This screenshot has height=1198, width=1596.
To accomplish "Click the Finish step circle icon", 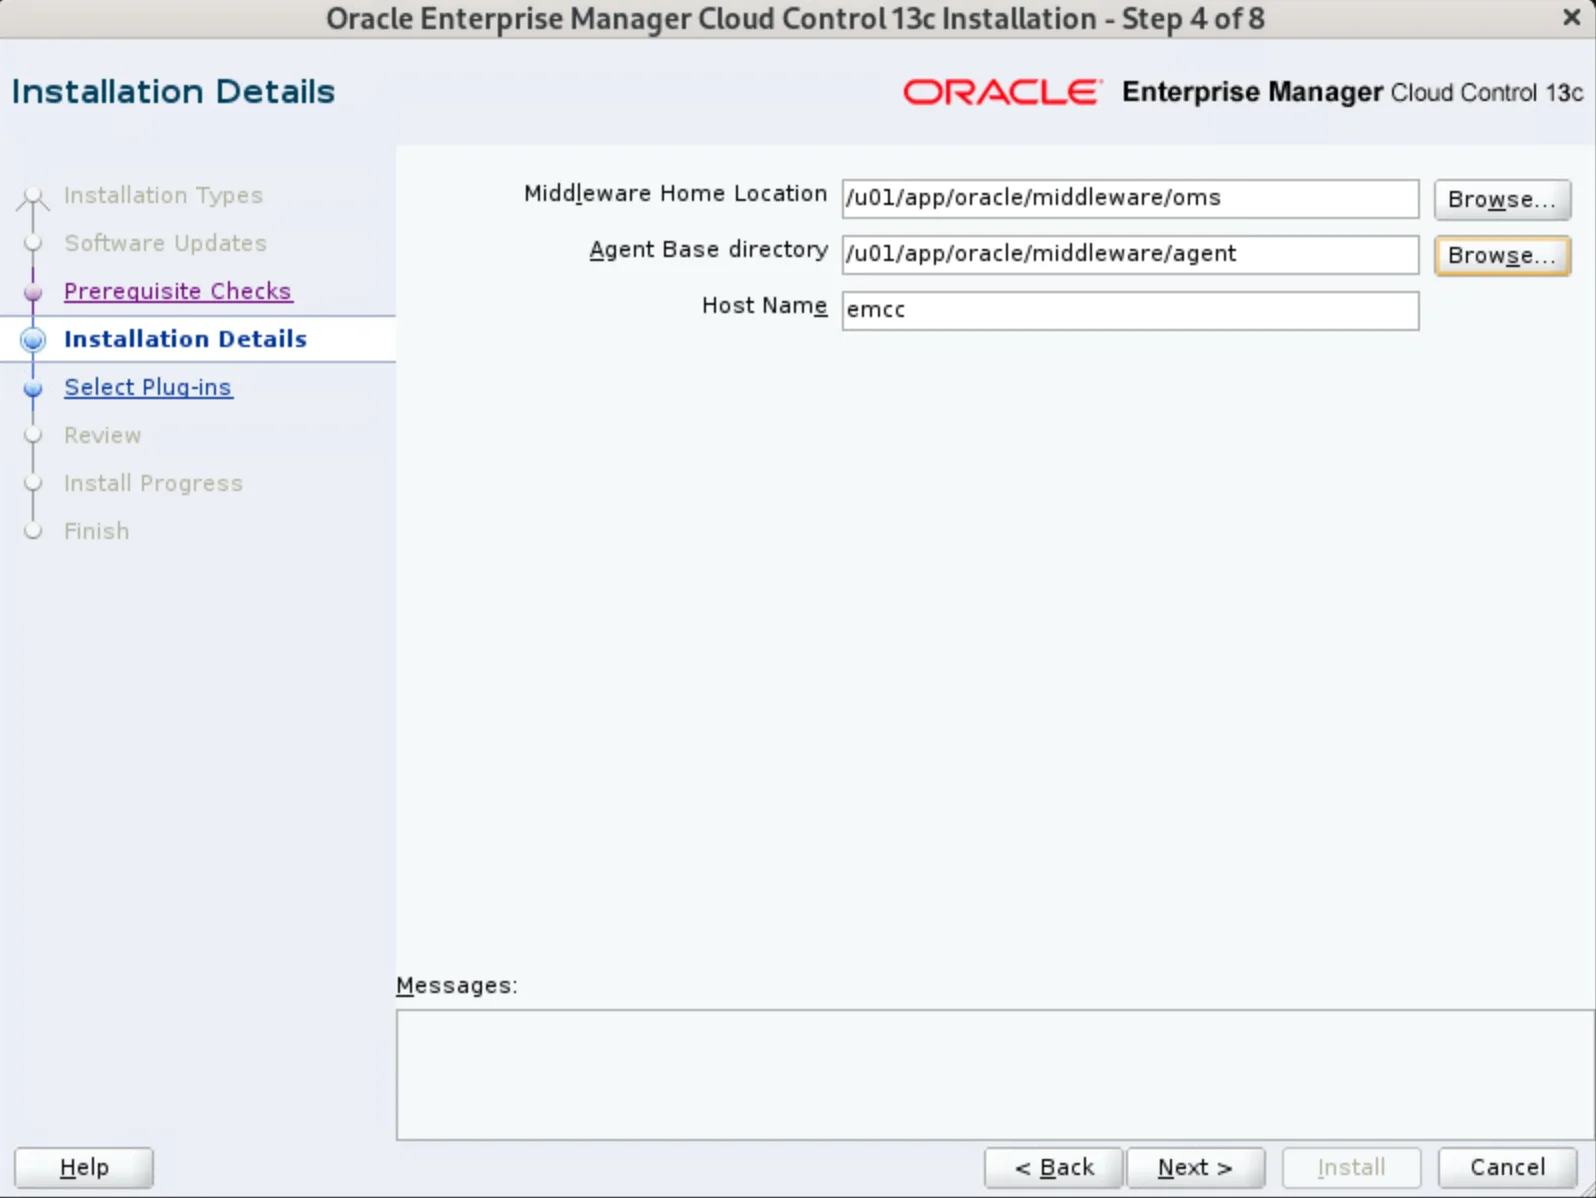I will [x=33, y=531].
